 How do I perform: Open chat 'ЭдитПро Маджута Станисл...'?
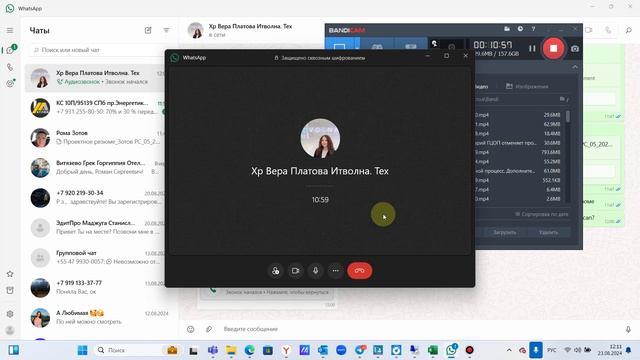click(95, 227)
